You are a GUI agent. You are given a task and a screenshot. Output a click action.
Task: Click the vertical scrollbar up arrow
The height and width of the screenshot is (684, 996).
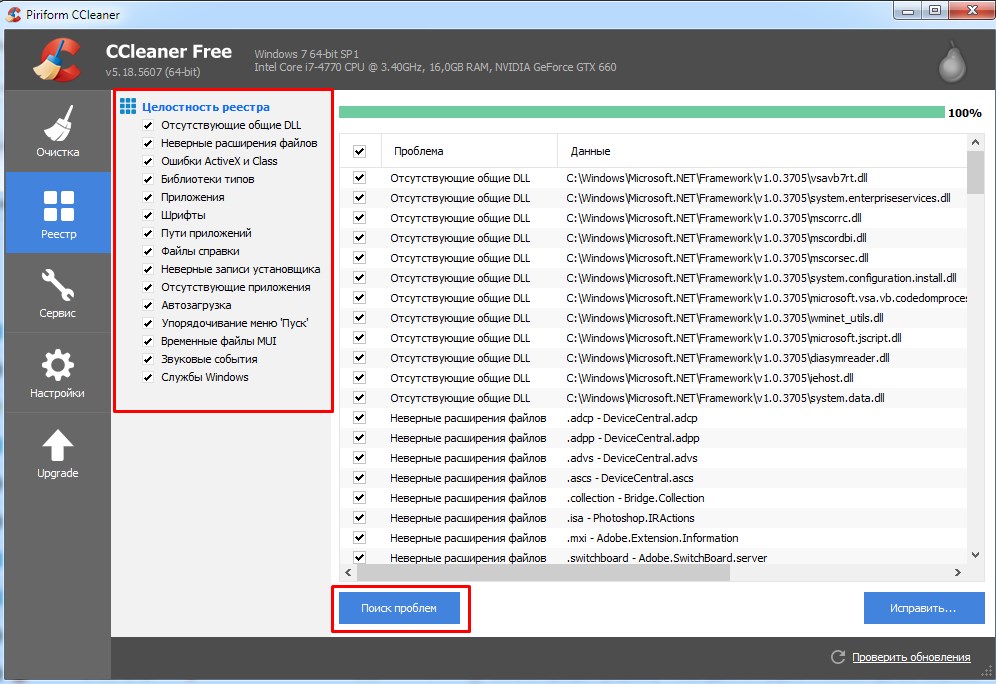(976, 142)
